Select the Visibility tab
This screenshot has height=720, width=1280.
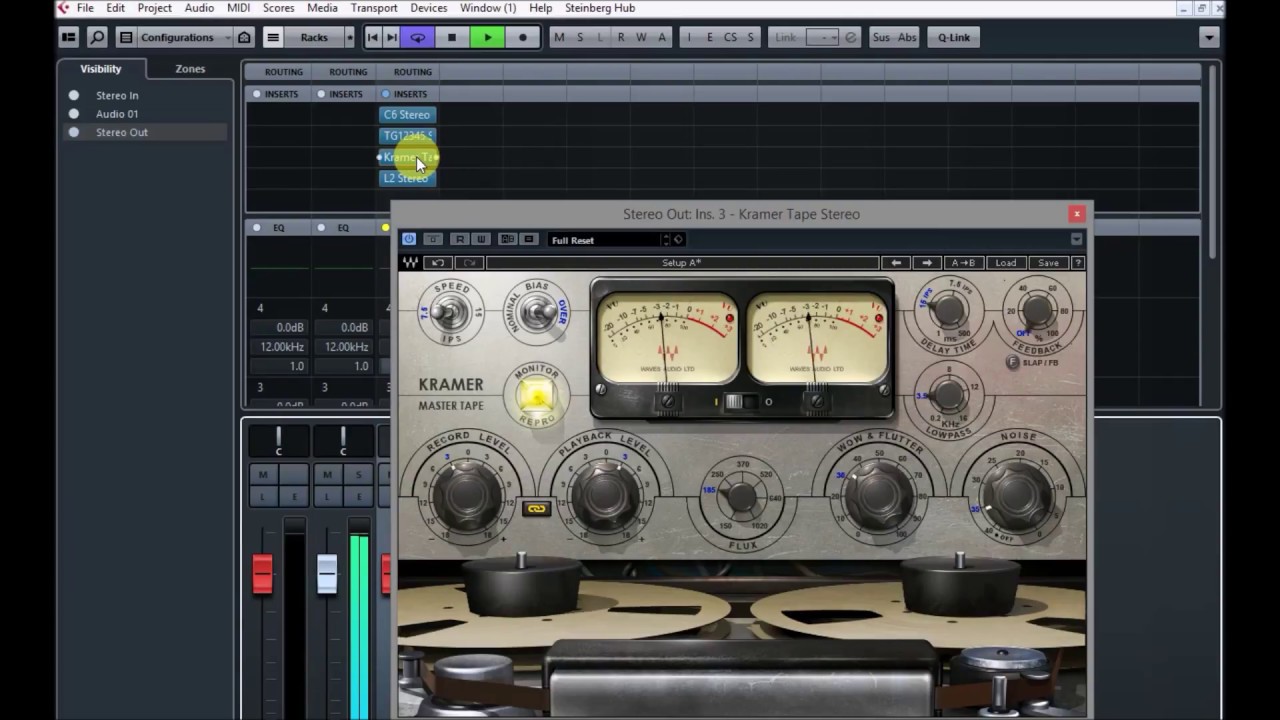coord(101,69)
